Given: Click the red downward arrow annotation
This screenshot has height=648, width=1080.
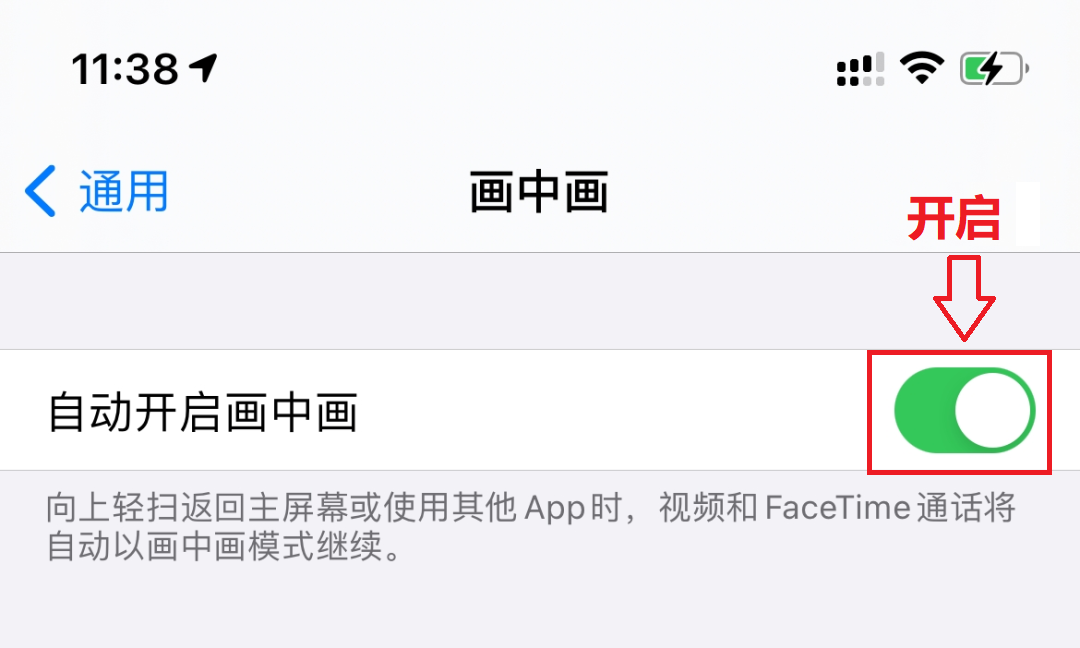Looking at the screenshot, I should (964, 297).
